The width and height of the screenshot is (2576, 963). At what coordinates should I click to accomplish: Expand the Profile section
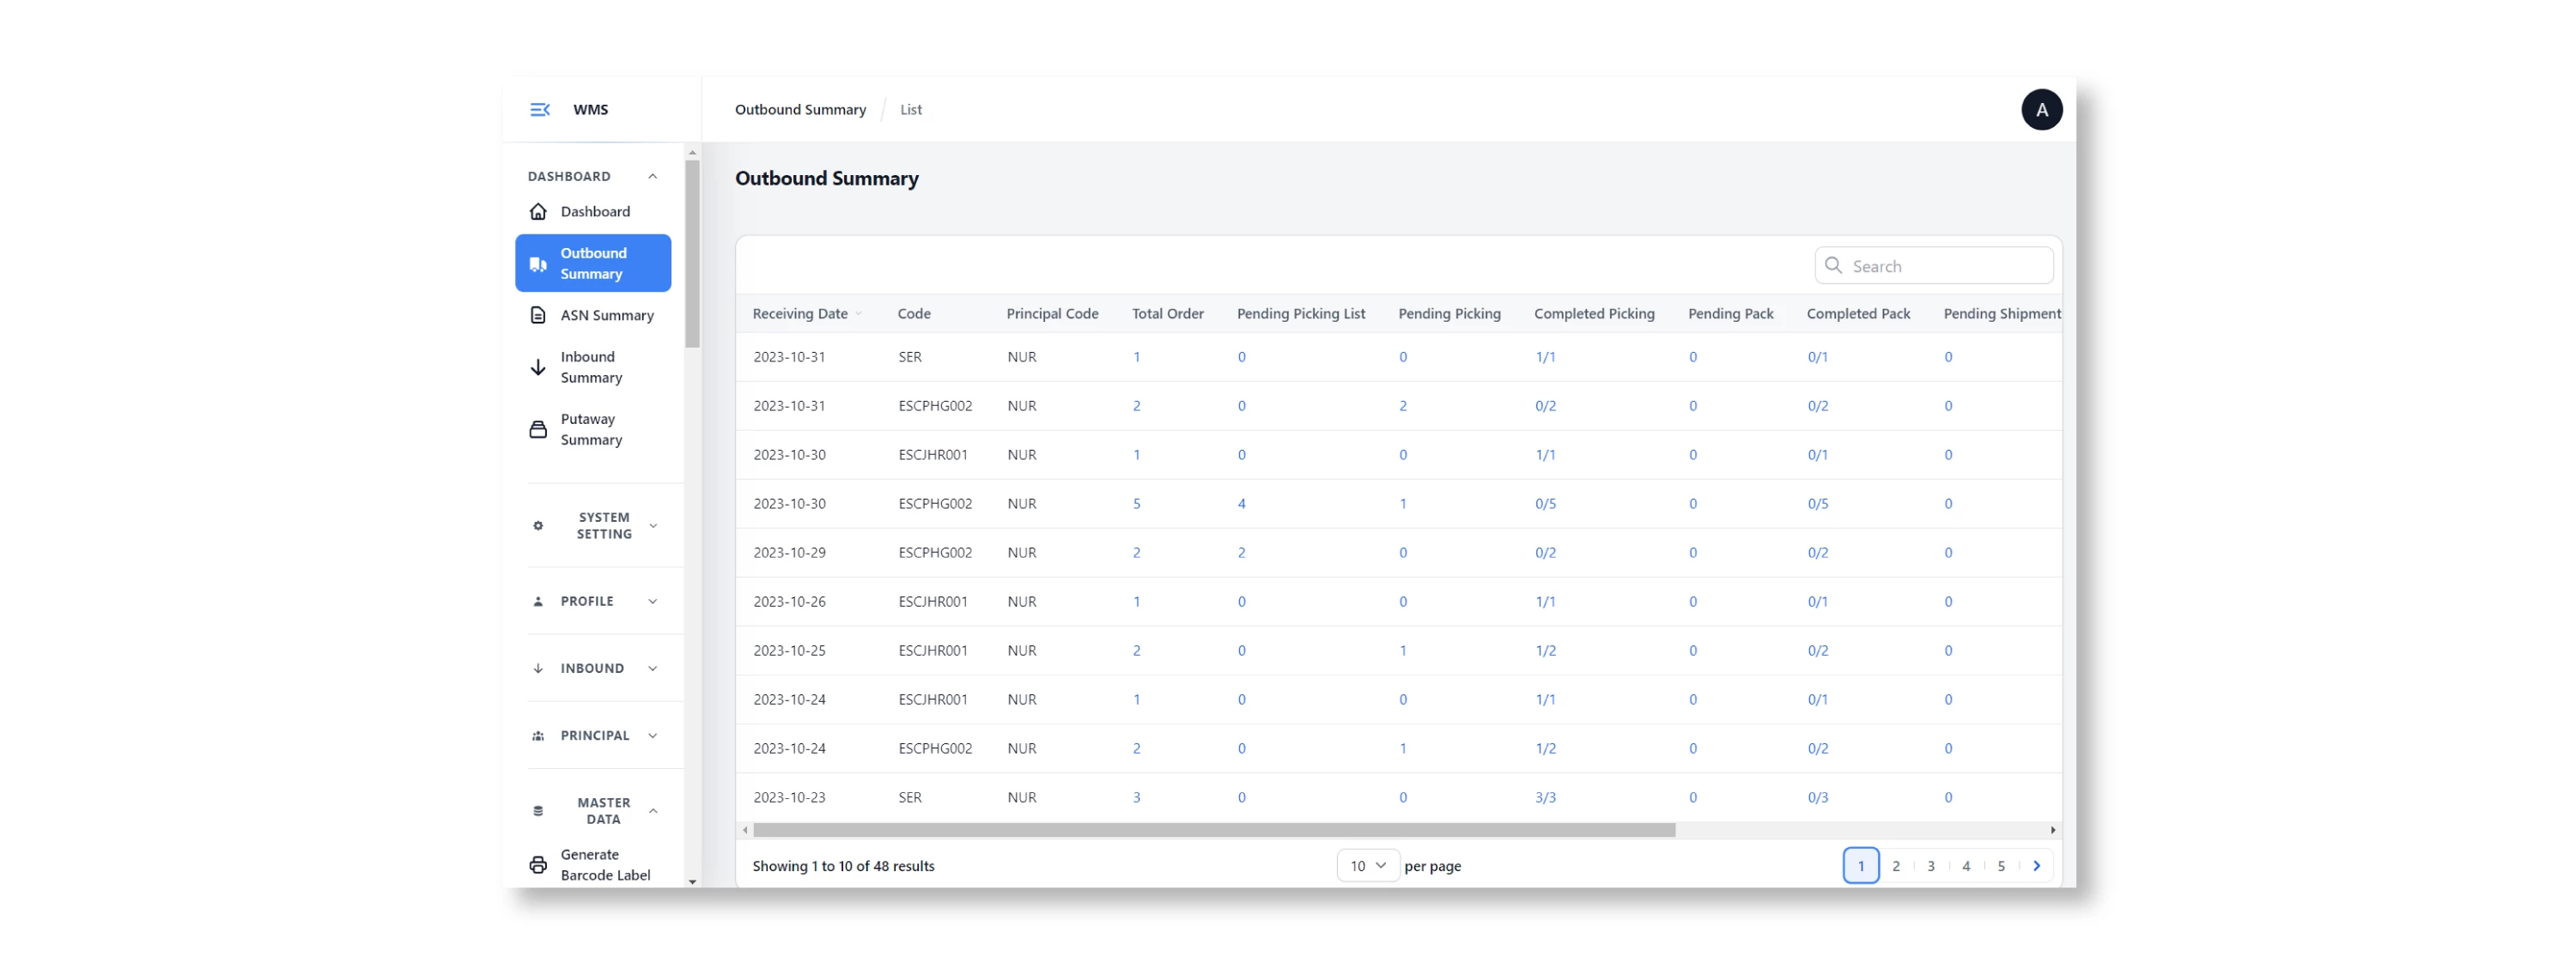(596, 601)
